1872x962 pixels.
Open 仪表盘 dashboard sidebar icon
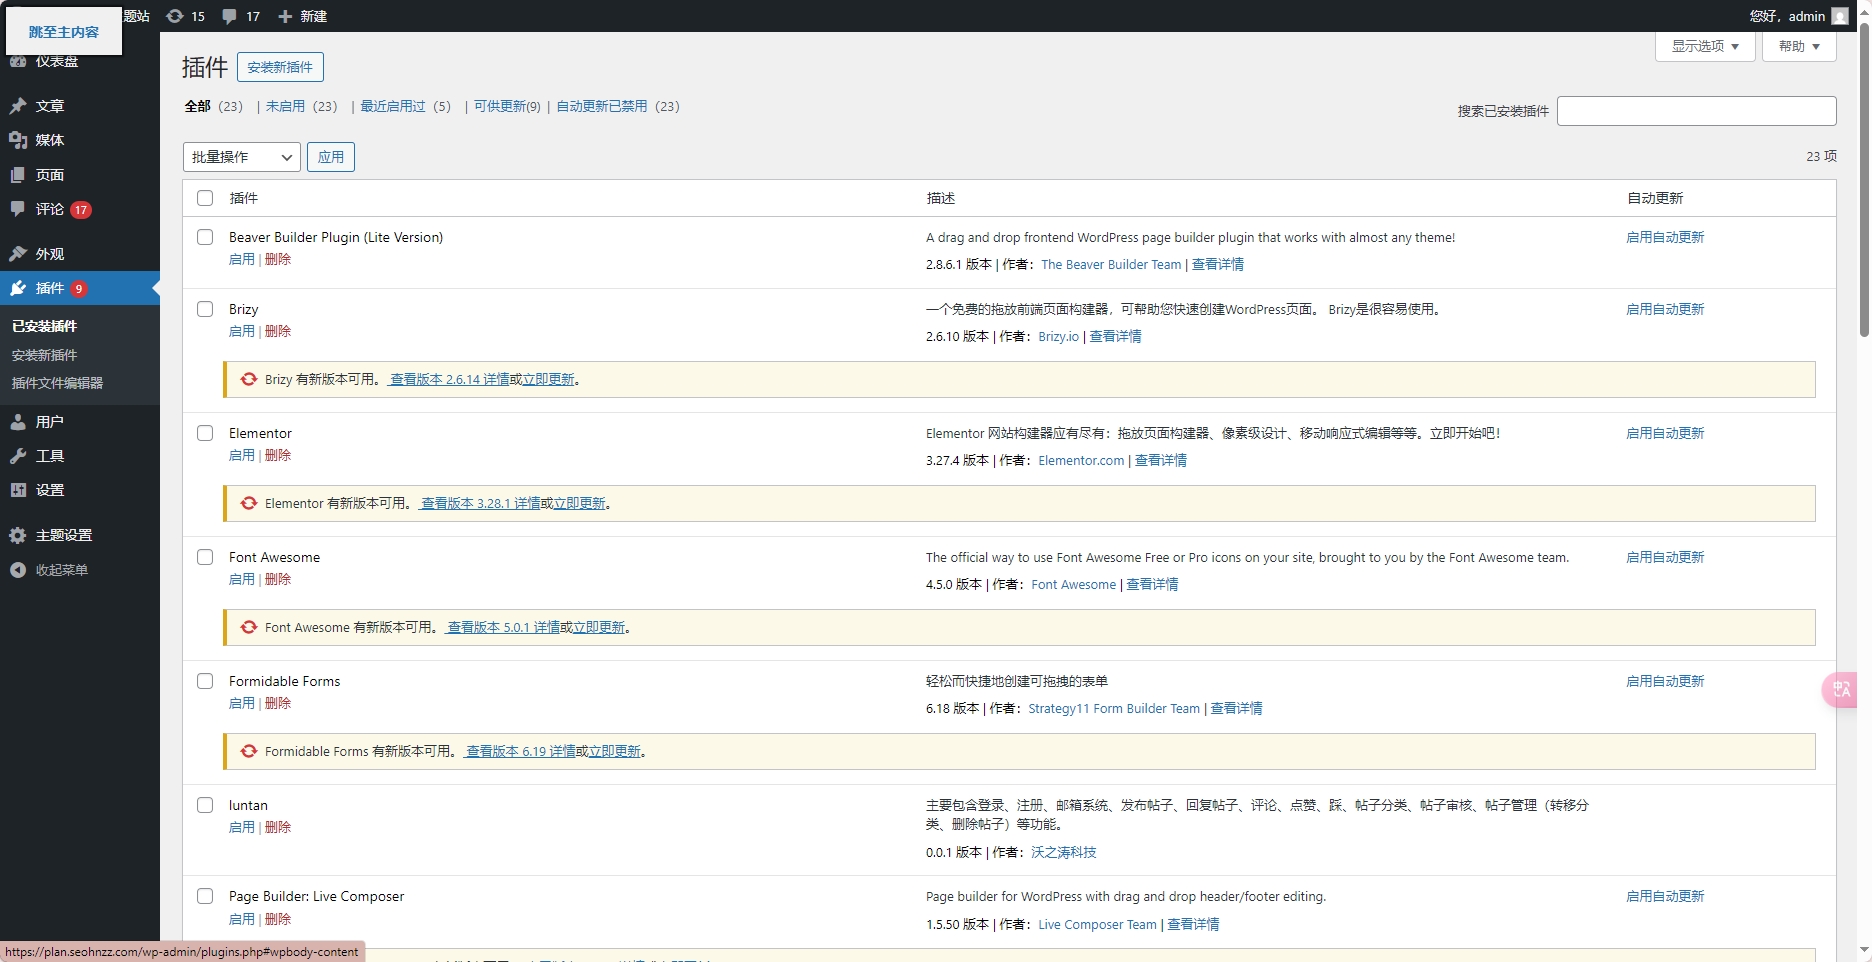18,61
